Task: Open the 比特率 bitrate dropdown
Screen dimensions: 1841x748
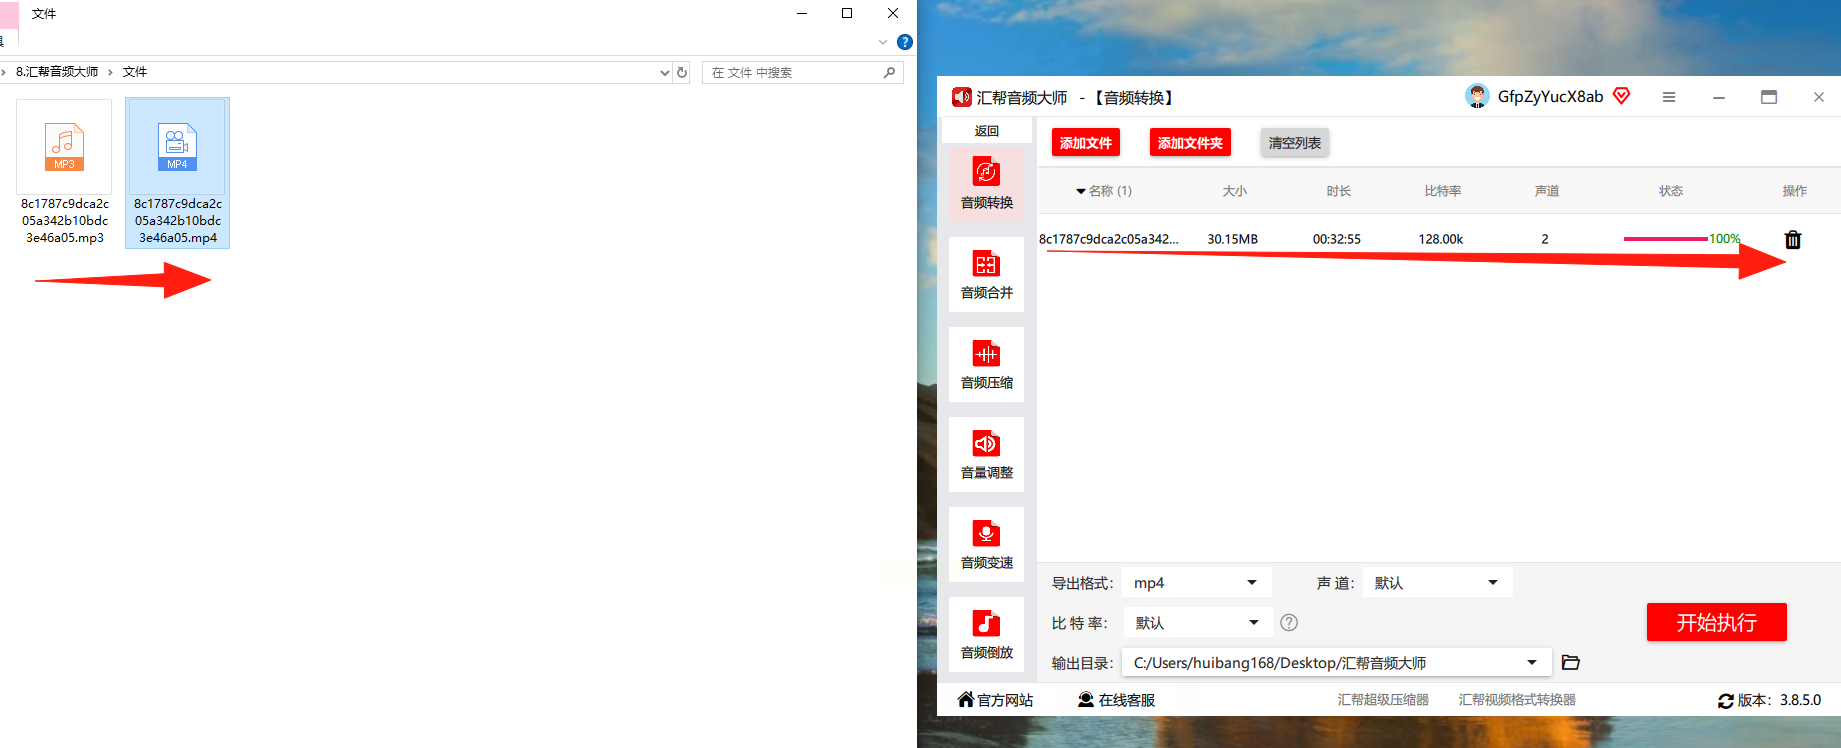Action: pyautogui.click(x=1198, y=622)
